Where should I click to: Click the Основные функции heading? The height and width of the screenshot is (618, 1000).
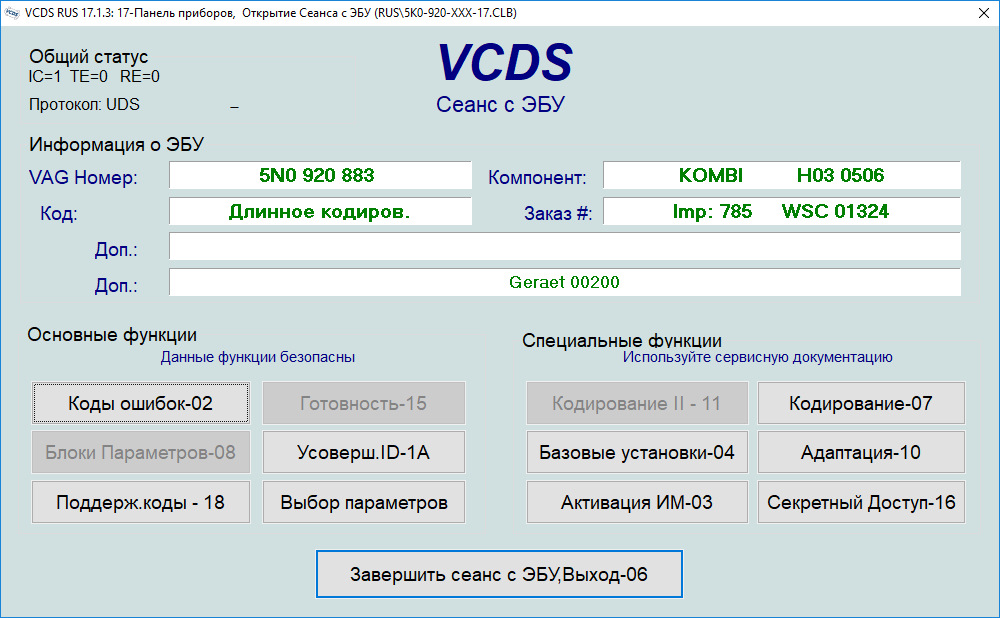click(112, 335)
